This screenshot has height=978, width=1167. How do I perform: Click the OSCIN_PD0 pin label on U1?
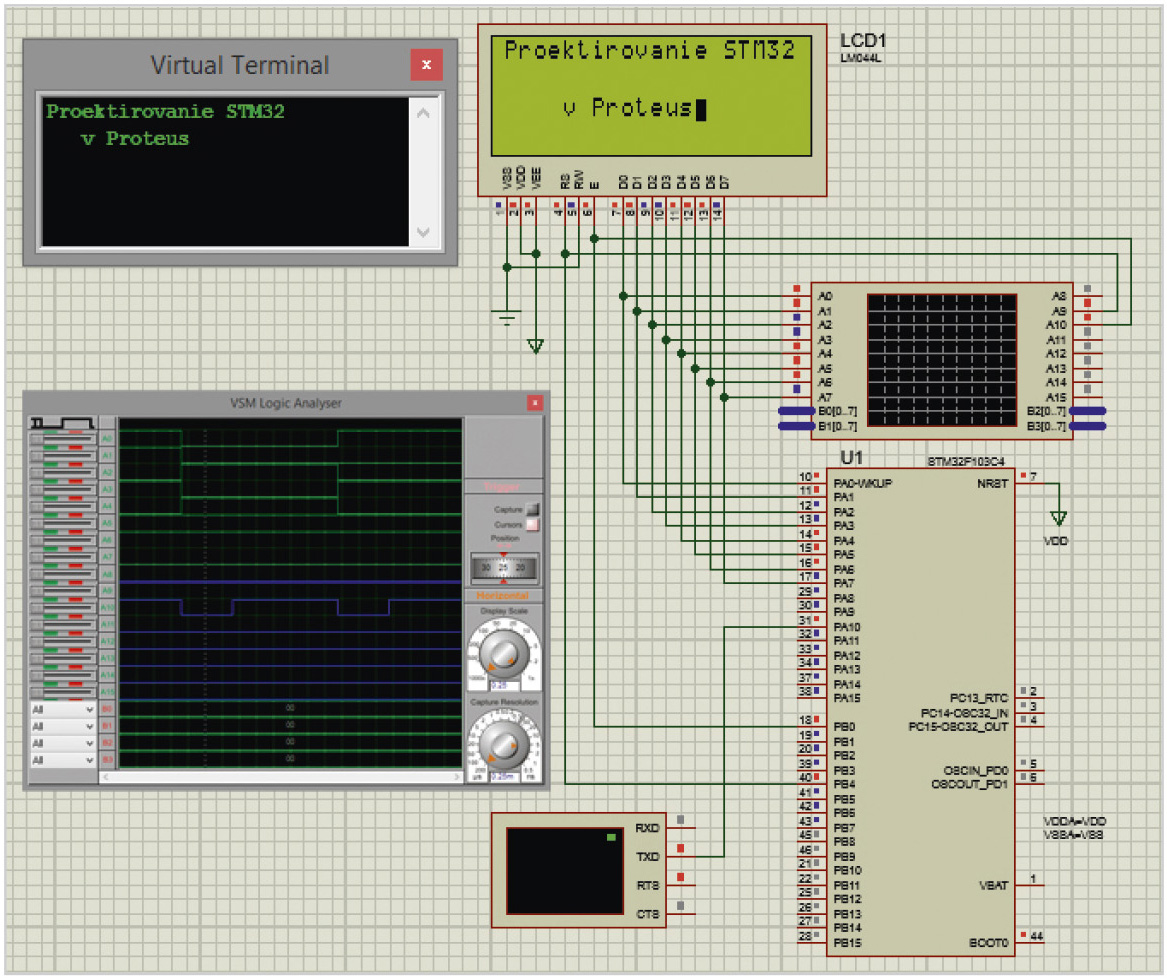click(976, 770)
